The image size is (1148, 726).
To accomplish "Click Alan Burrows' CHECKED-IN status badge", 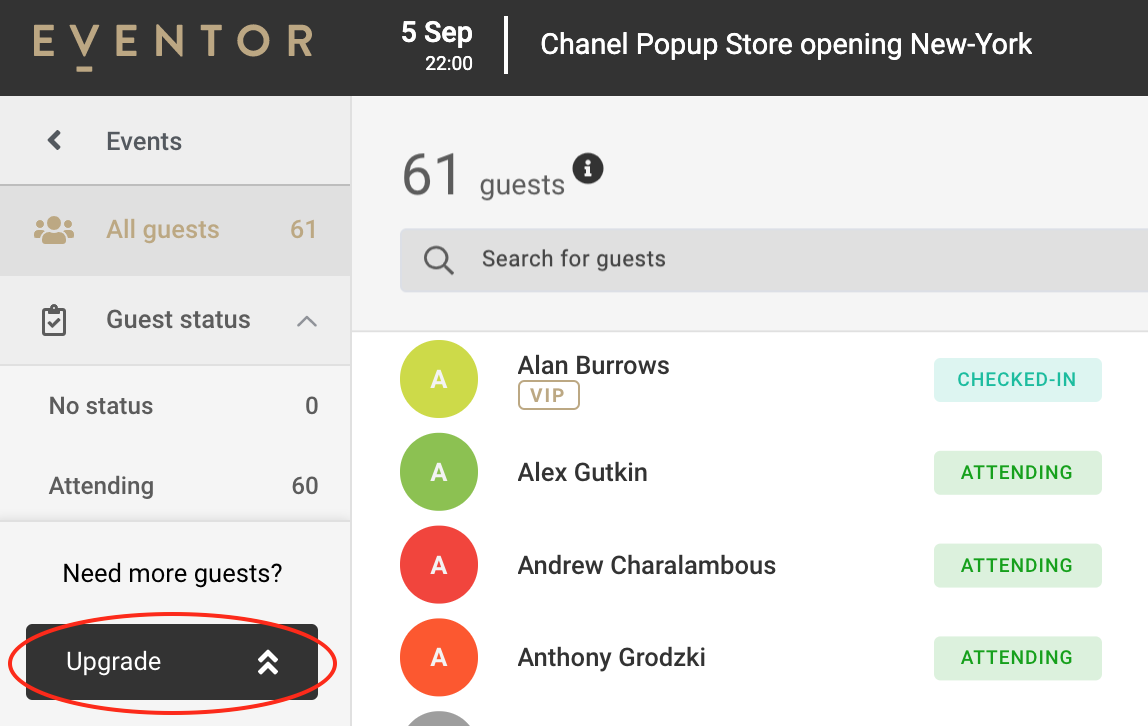I will 1018,380.
